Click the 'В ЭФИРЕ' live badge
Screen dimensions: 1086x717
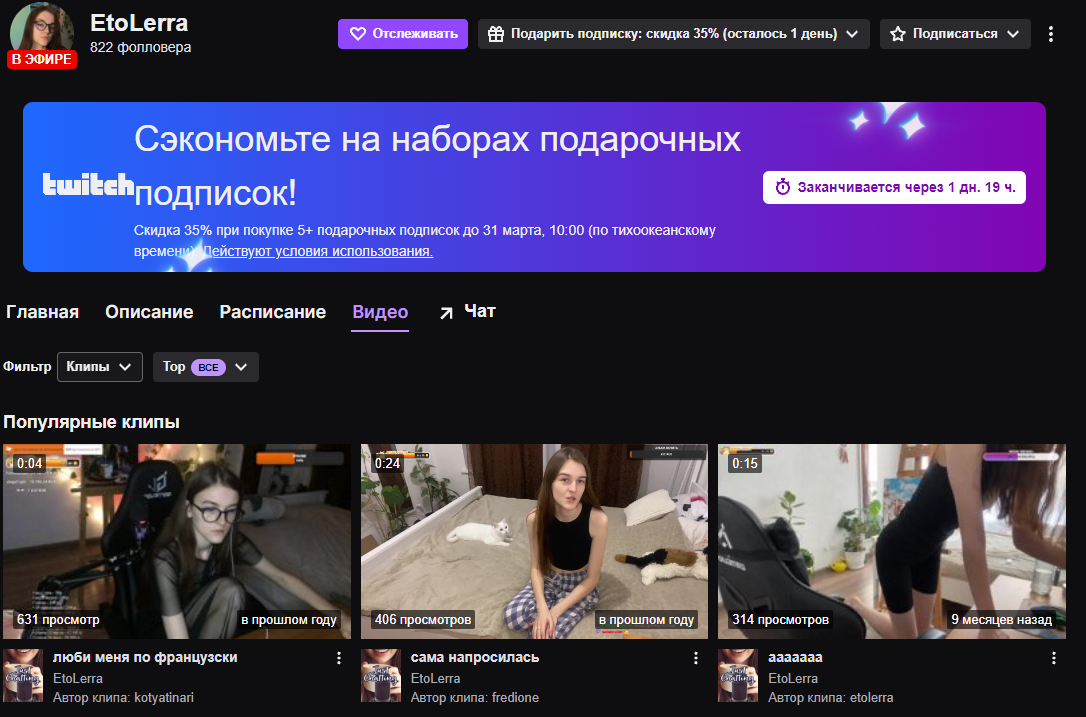tap(42, 60)
